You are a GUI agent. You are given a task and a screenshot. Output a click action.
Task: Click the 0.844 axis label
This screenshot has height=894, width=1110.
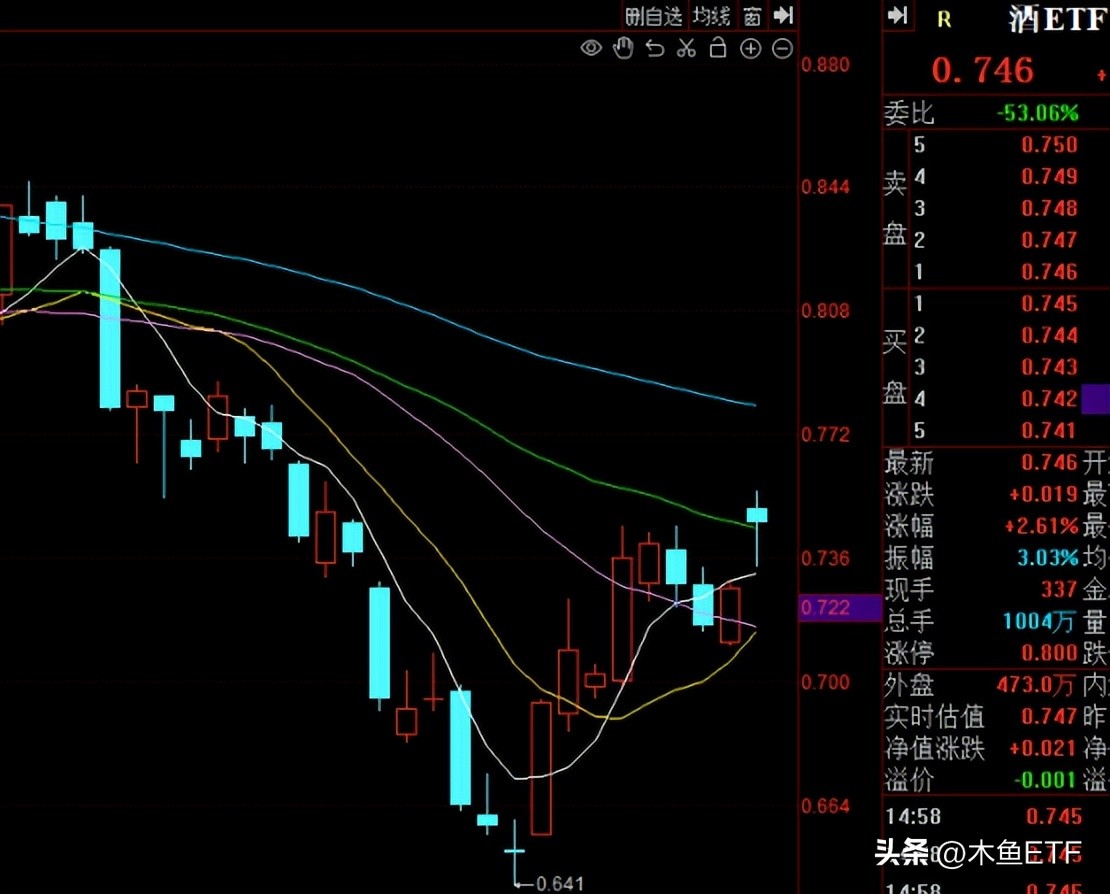[825, 187]
